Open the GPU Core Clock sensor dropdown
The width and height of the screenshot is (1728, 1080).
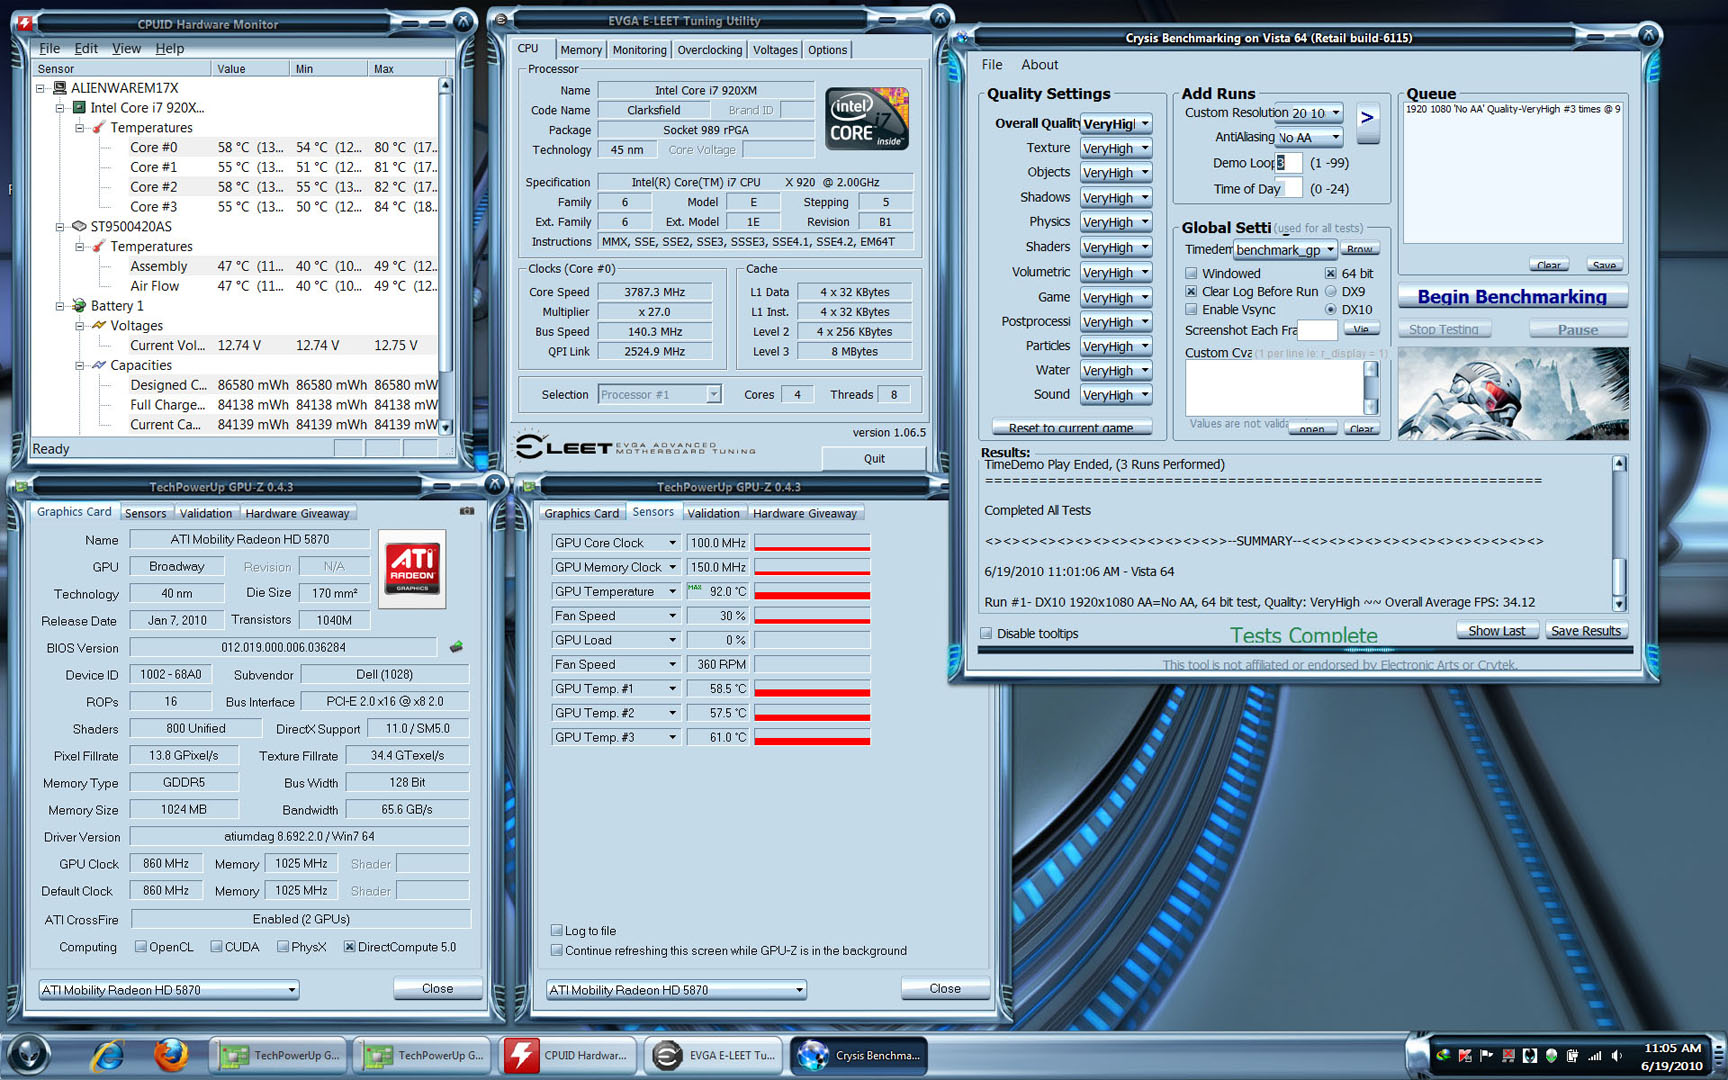(672, 543)
